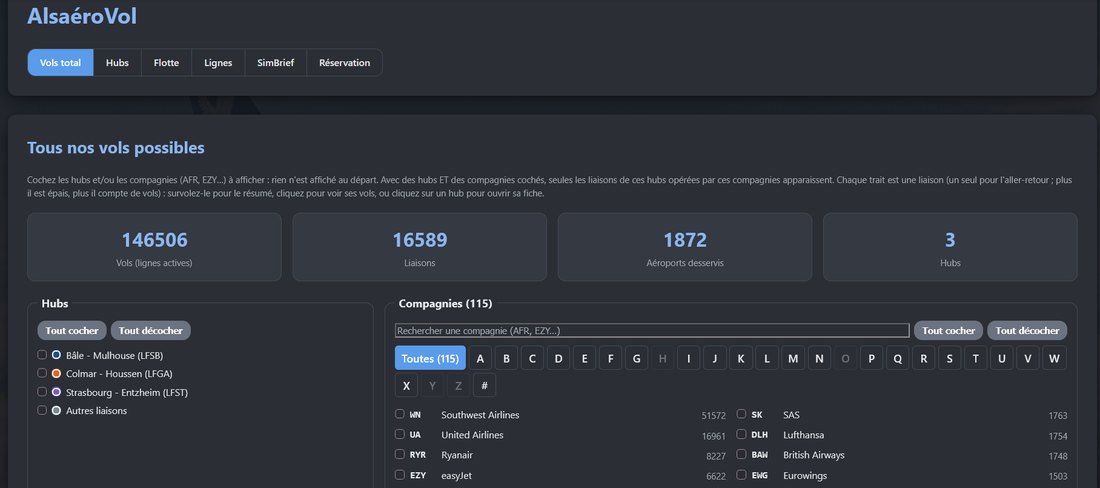Filter companies by letter E
Image resolution: width=1100 pixels, height=488 pixels.
point(584,358)
